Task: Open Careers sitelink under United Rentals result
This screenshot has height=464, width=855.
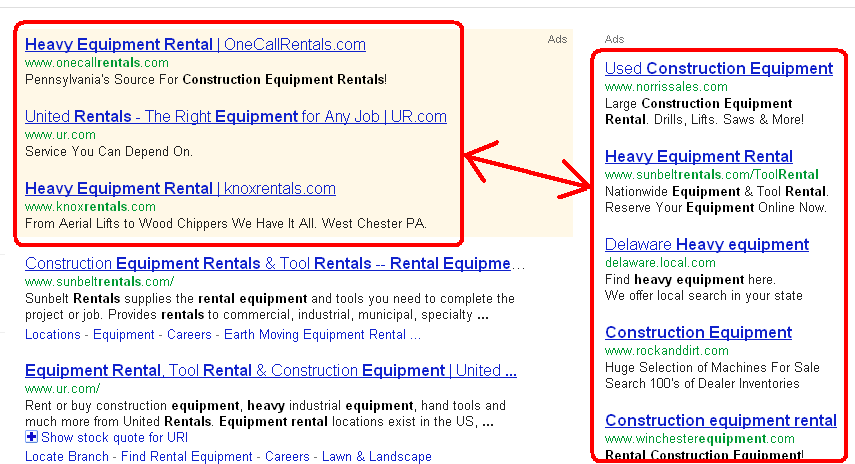Action: pos(287,456)
